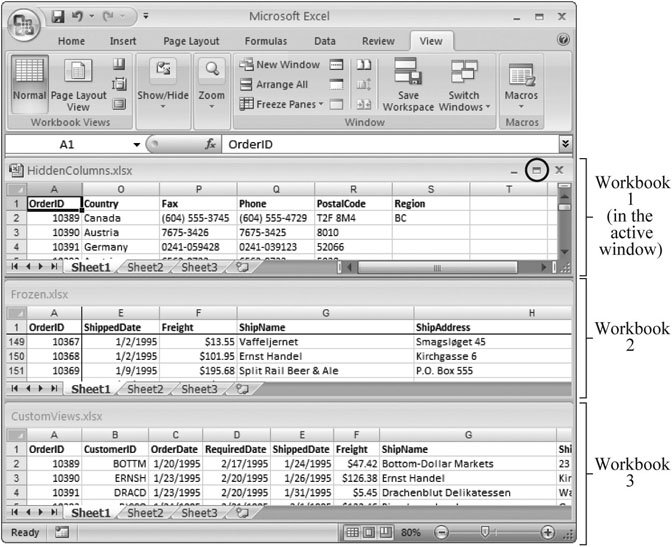Click the insert function fx icon

pos(211,144)
